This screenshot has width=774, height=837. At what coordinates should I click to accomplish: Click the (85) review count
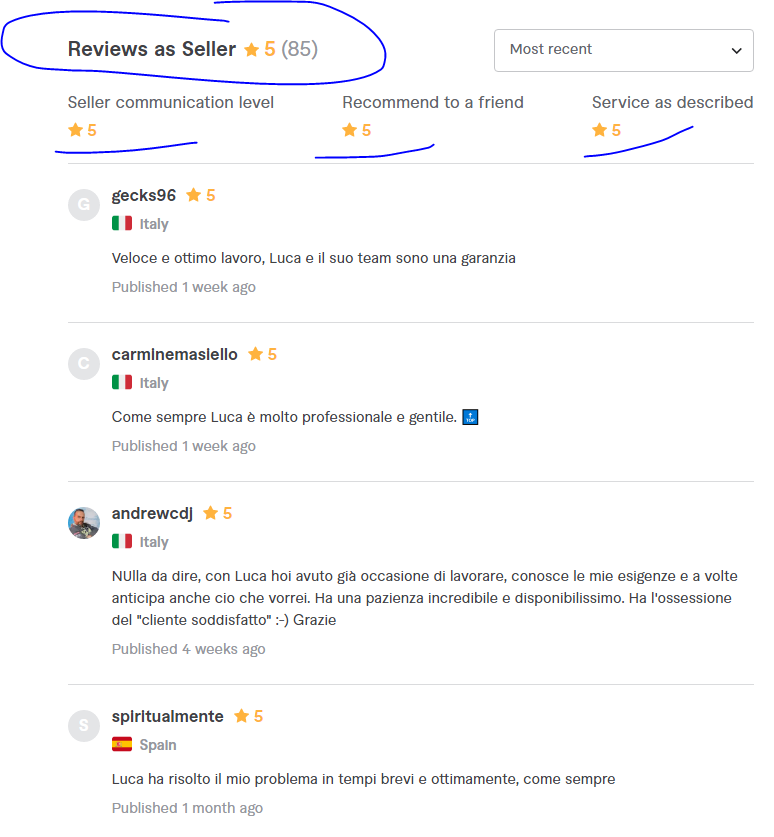pos(299,49)
